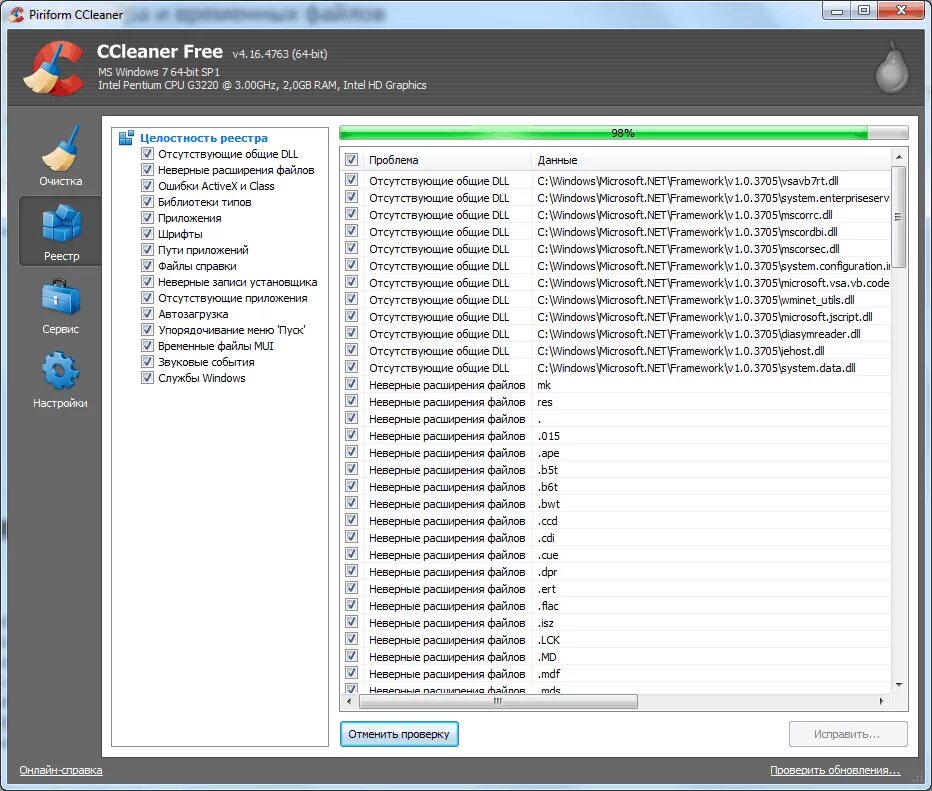Uncheck the mscorrc.dll result row

(x=351, y=215)
